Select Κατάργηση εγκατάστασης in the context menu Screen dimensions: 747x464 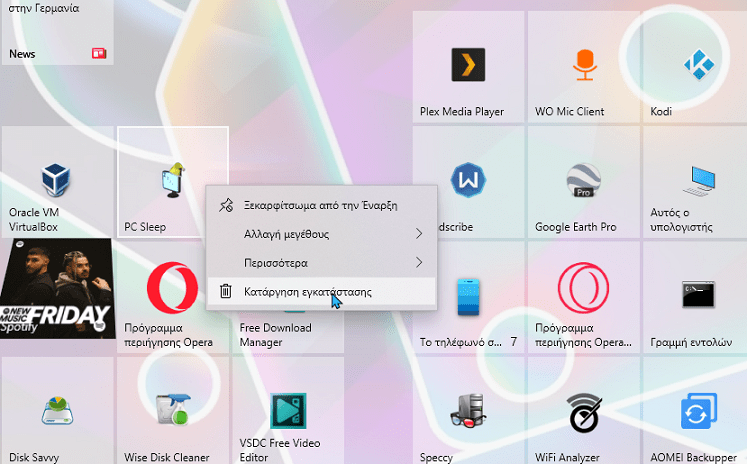(322, 291)
